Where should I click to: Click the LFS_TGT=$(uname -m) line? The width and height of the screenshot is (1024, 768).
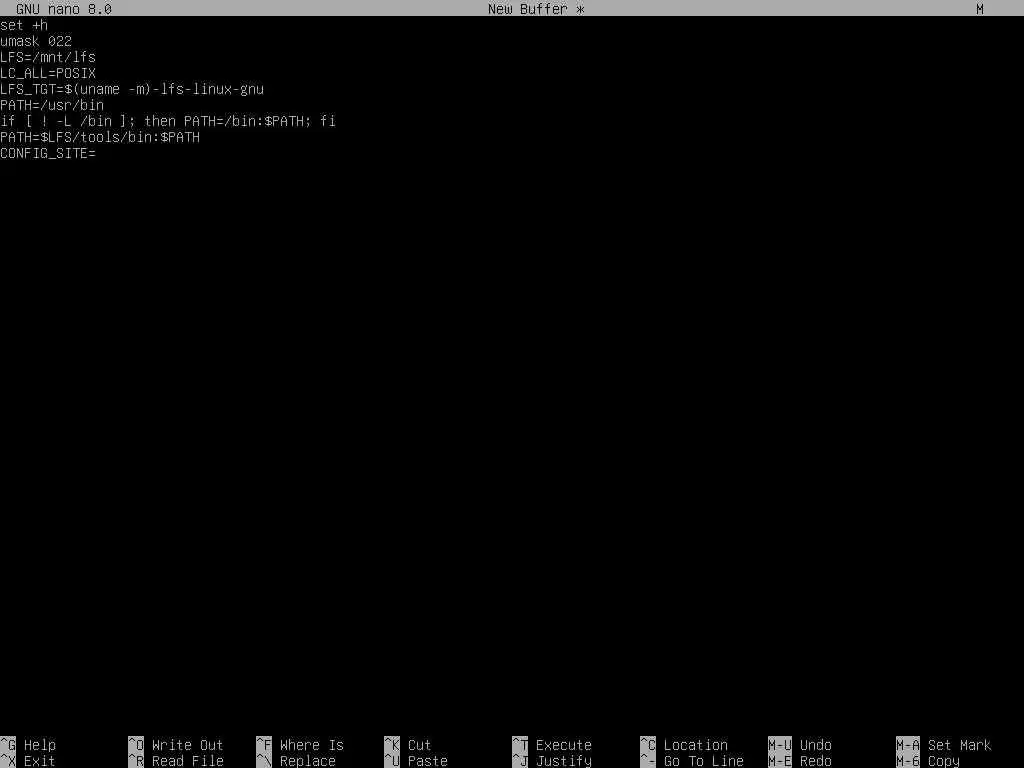132,89
